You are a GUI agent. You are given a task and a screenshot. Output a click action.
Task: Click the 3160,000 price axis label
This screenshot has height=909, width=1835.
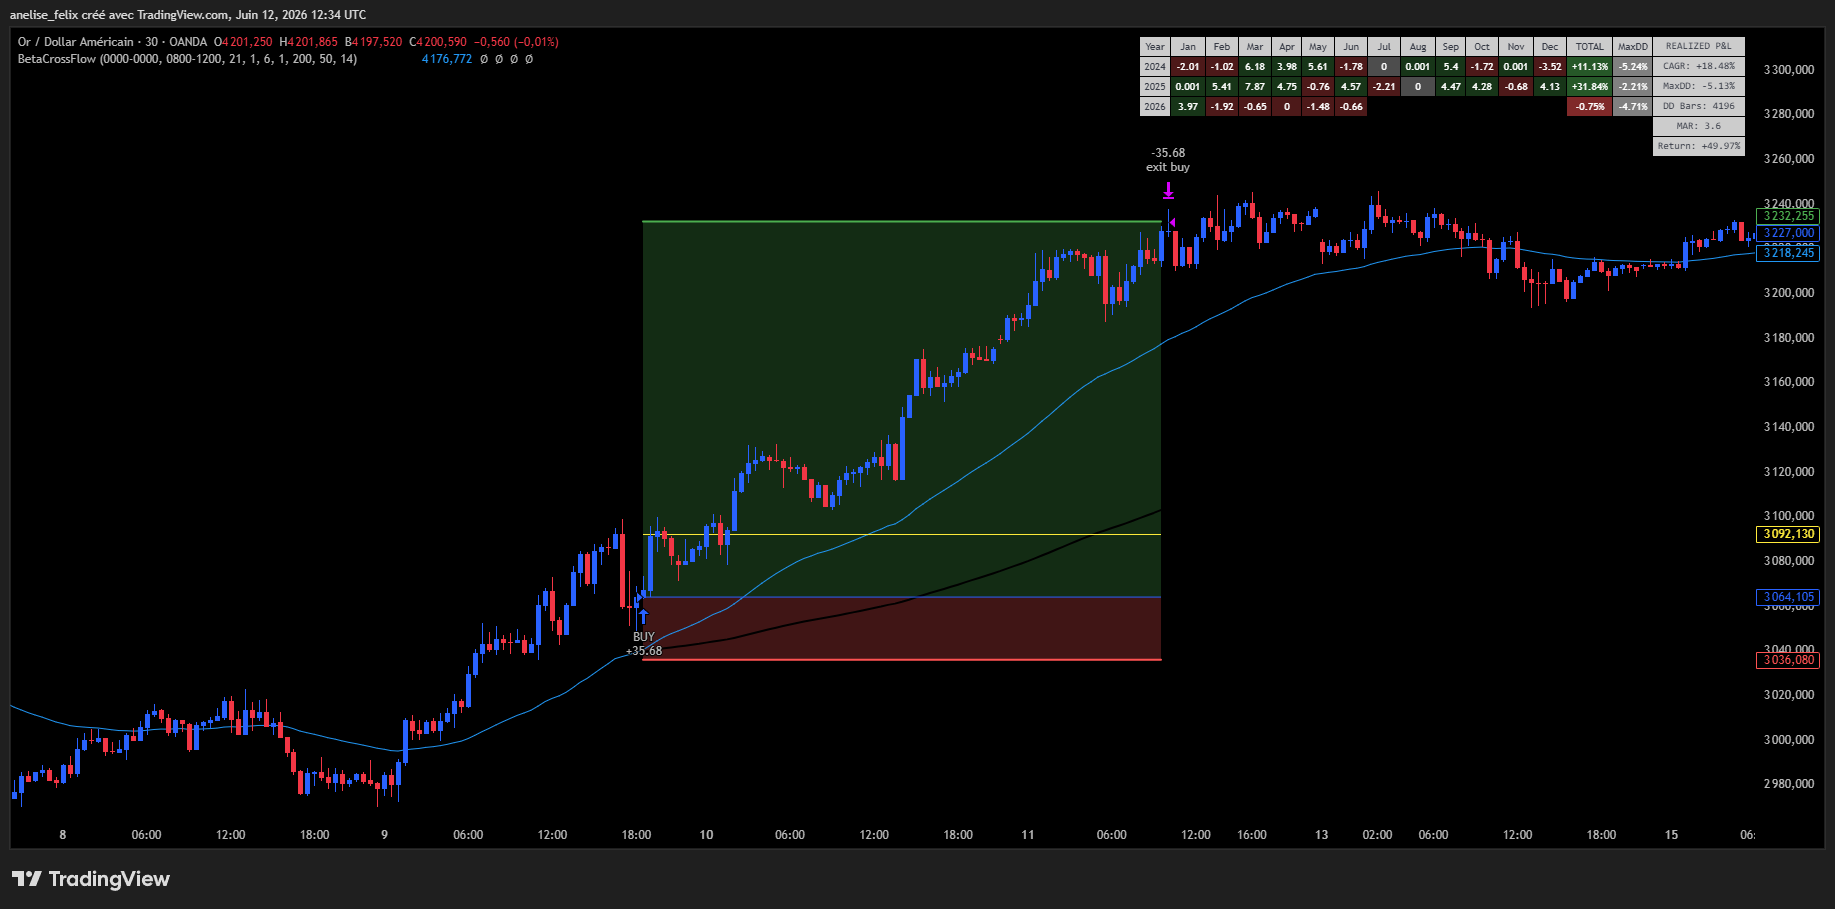click(x=1788, y=382)
